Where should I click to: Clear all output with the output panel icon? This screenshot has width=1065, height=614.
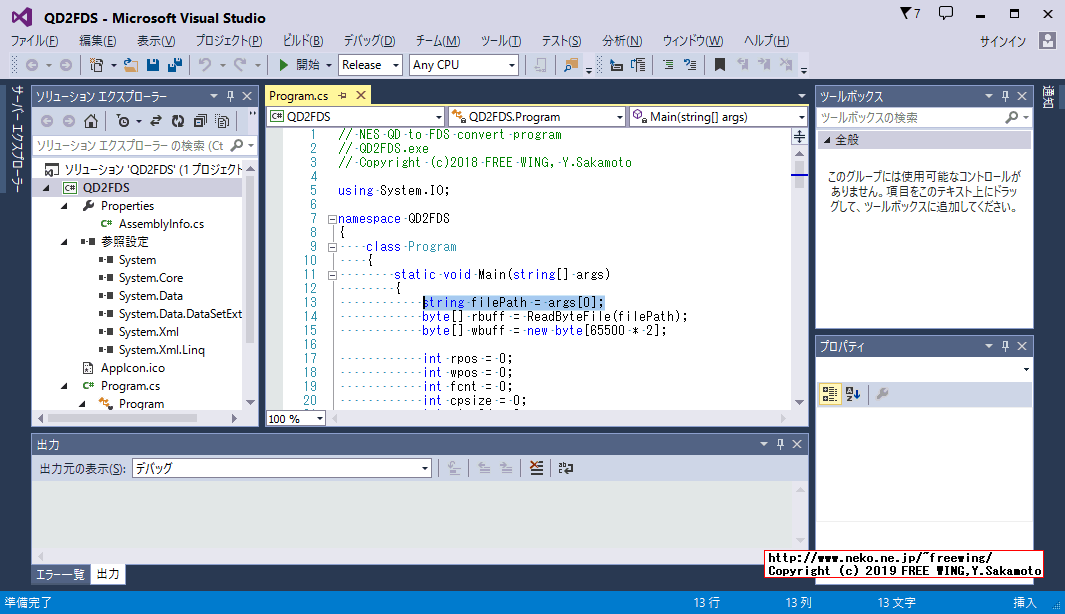point(537,468)
